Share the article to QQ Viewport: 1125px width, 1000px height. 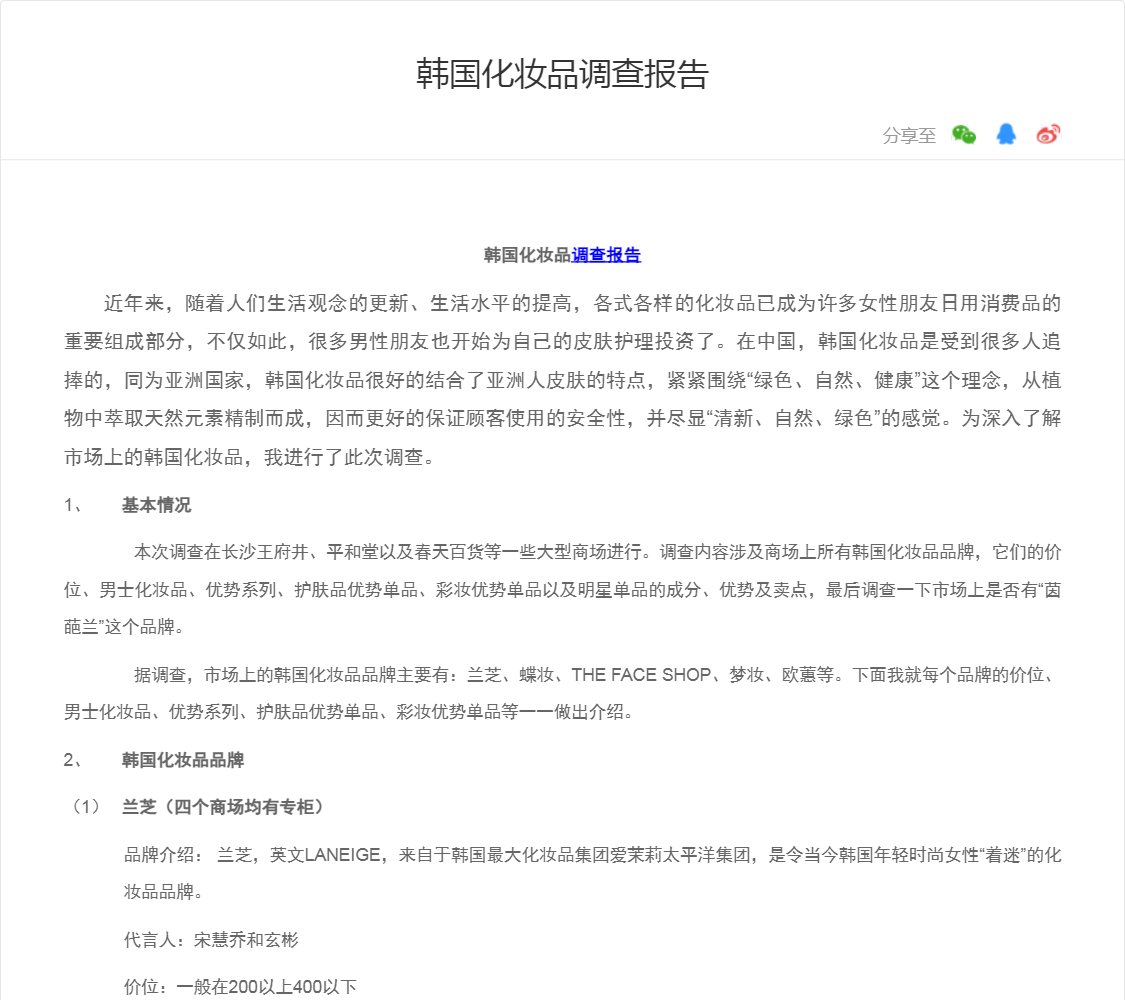(x=1006, y=134)
